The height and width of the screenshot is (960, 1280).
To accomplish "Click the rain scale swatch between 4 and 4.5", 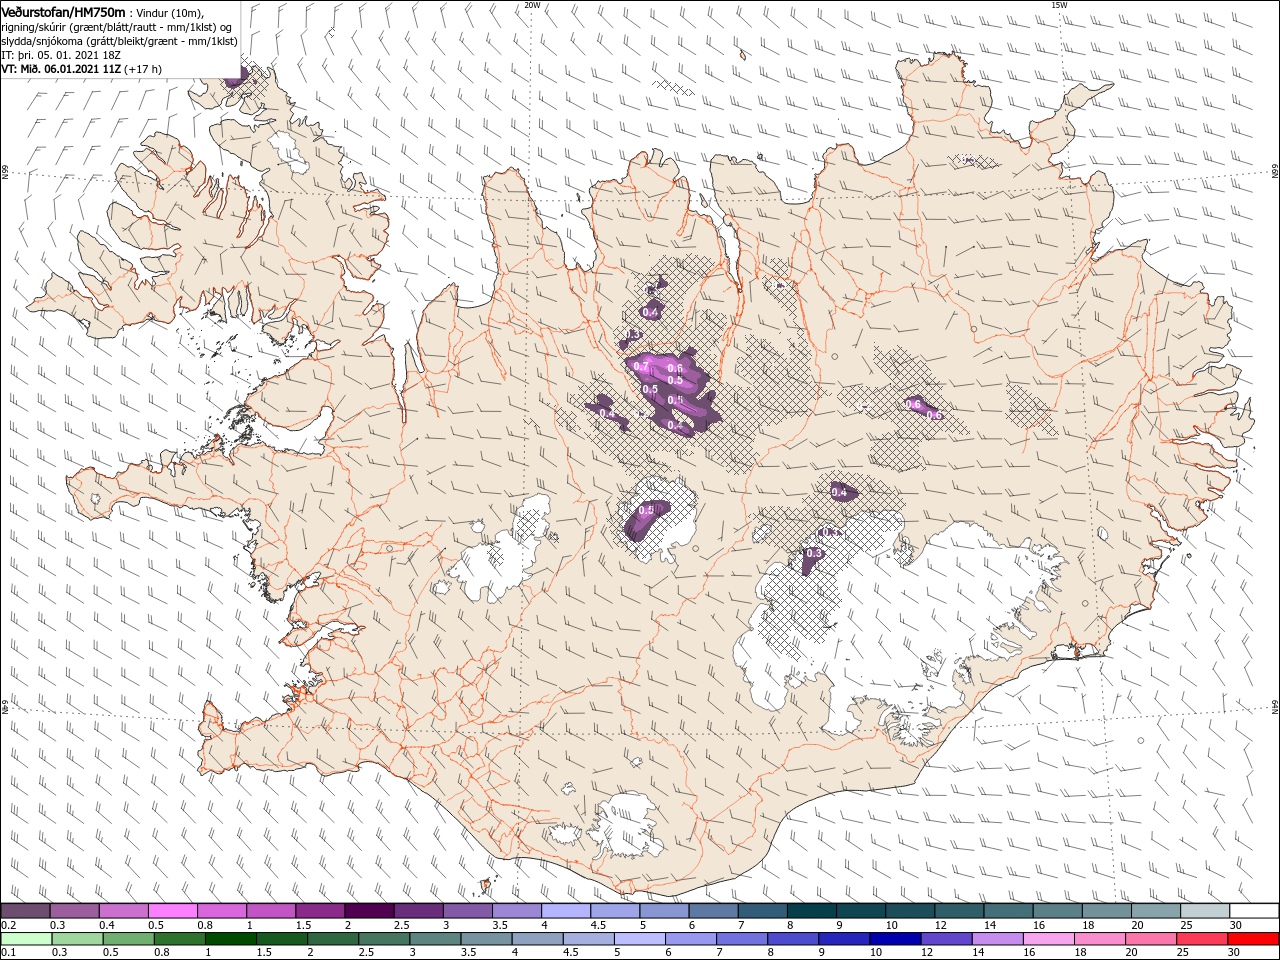I will tap(537, 939).
